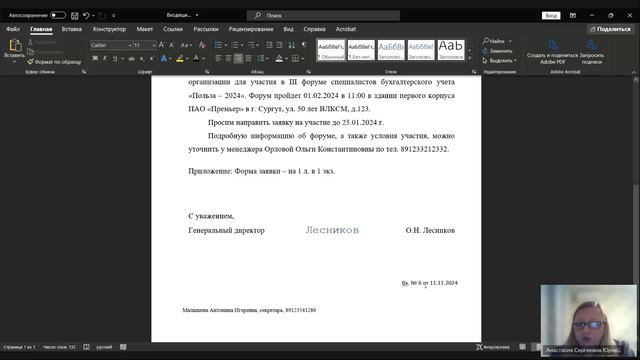
Task: Click the ribbon display options icon in the title bar
Action: point(573,16)
